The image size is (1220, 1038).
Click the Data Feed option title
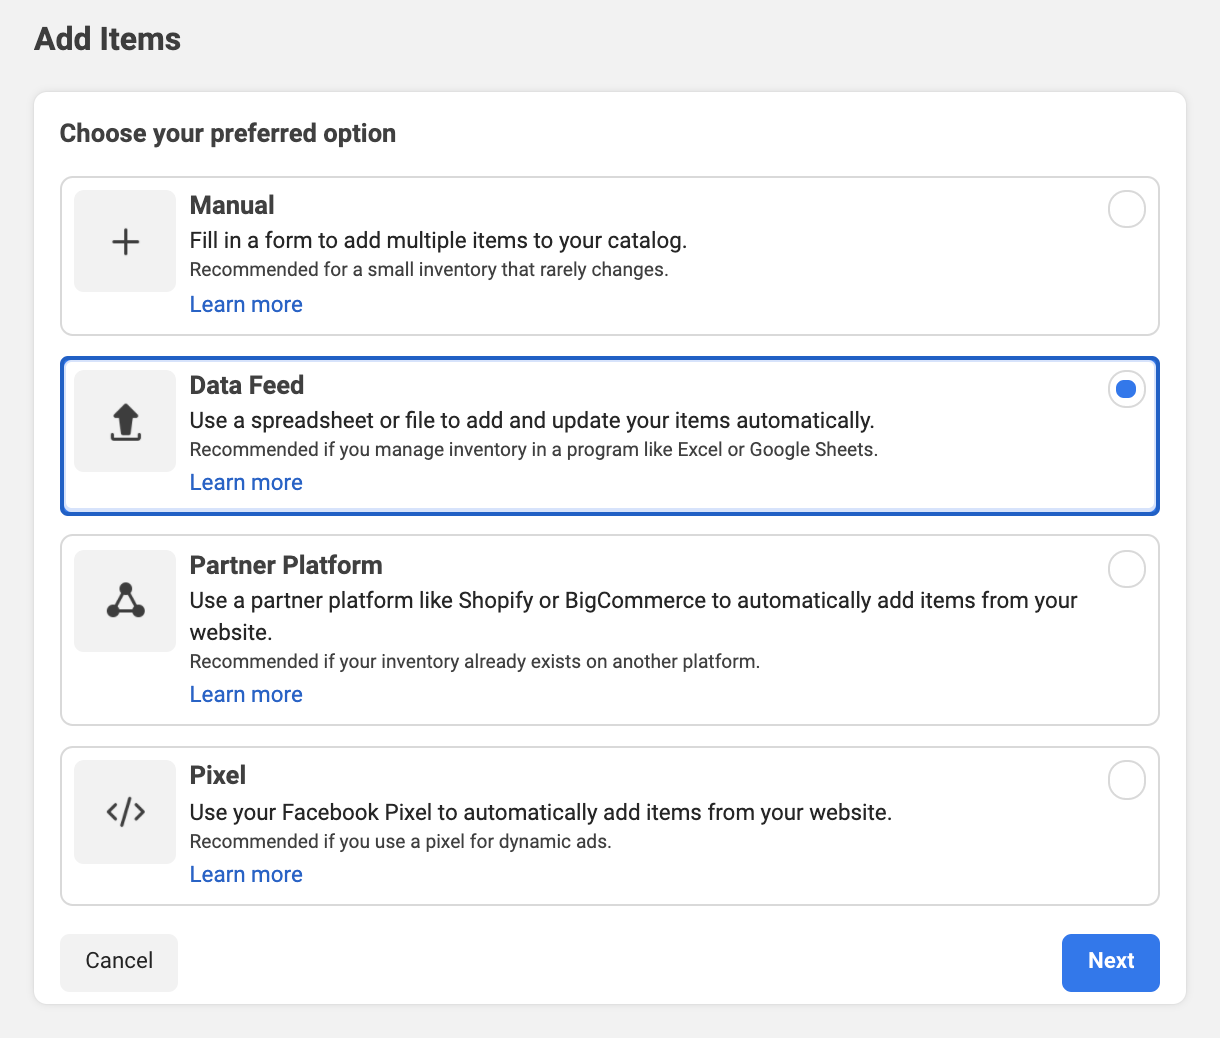click(247, 386)
